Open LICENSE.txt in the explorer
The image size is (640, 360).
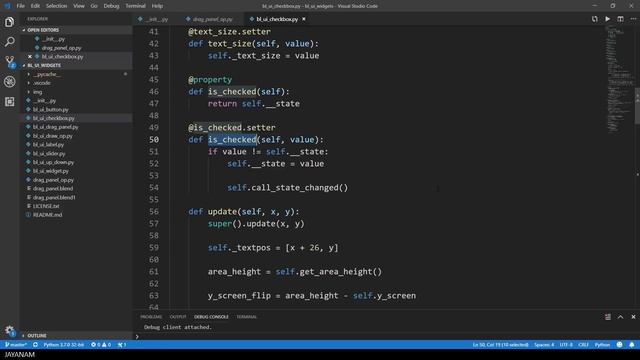pos(46,206)
